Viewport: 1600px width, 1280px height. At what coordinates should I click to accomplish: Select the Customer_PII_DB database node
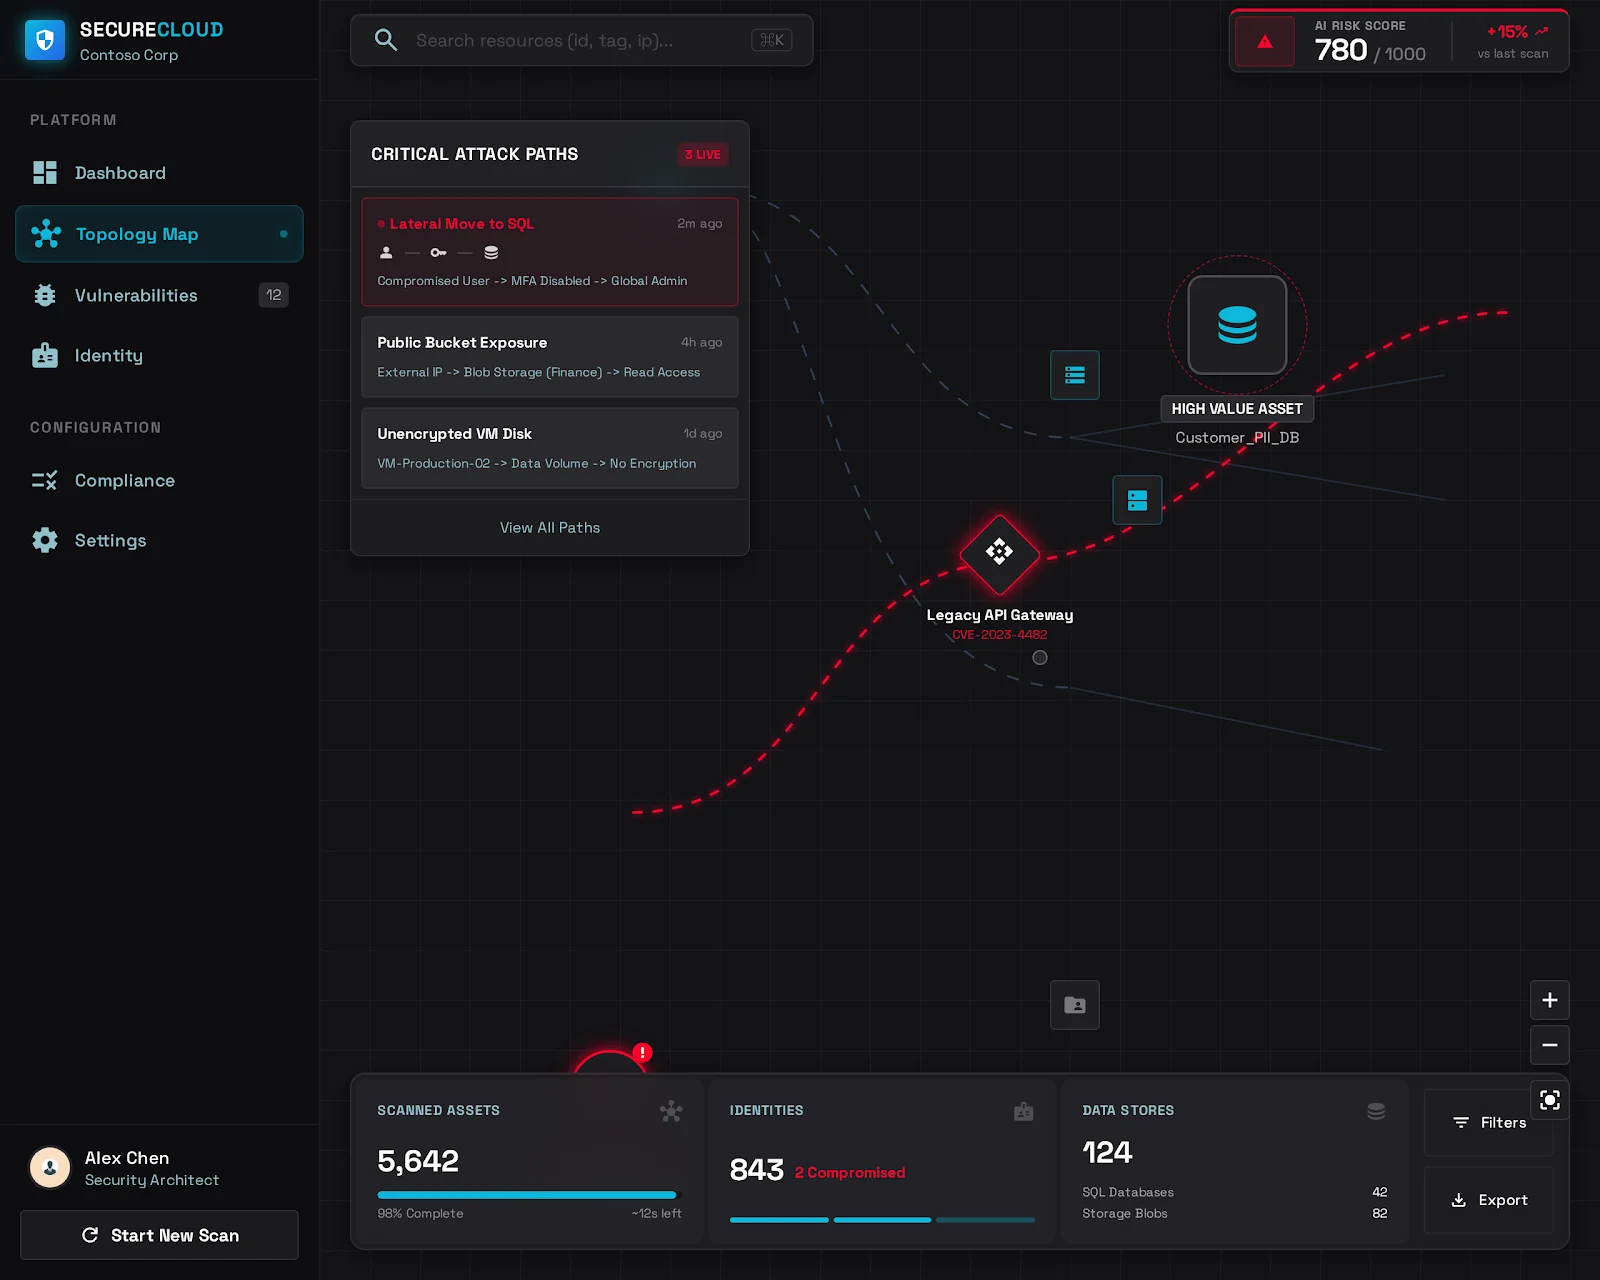tap(1237, 325)
